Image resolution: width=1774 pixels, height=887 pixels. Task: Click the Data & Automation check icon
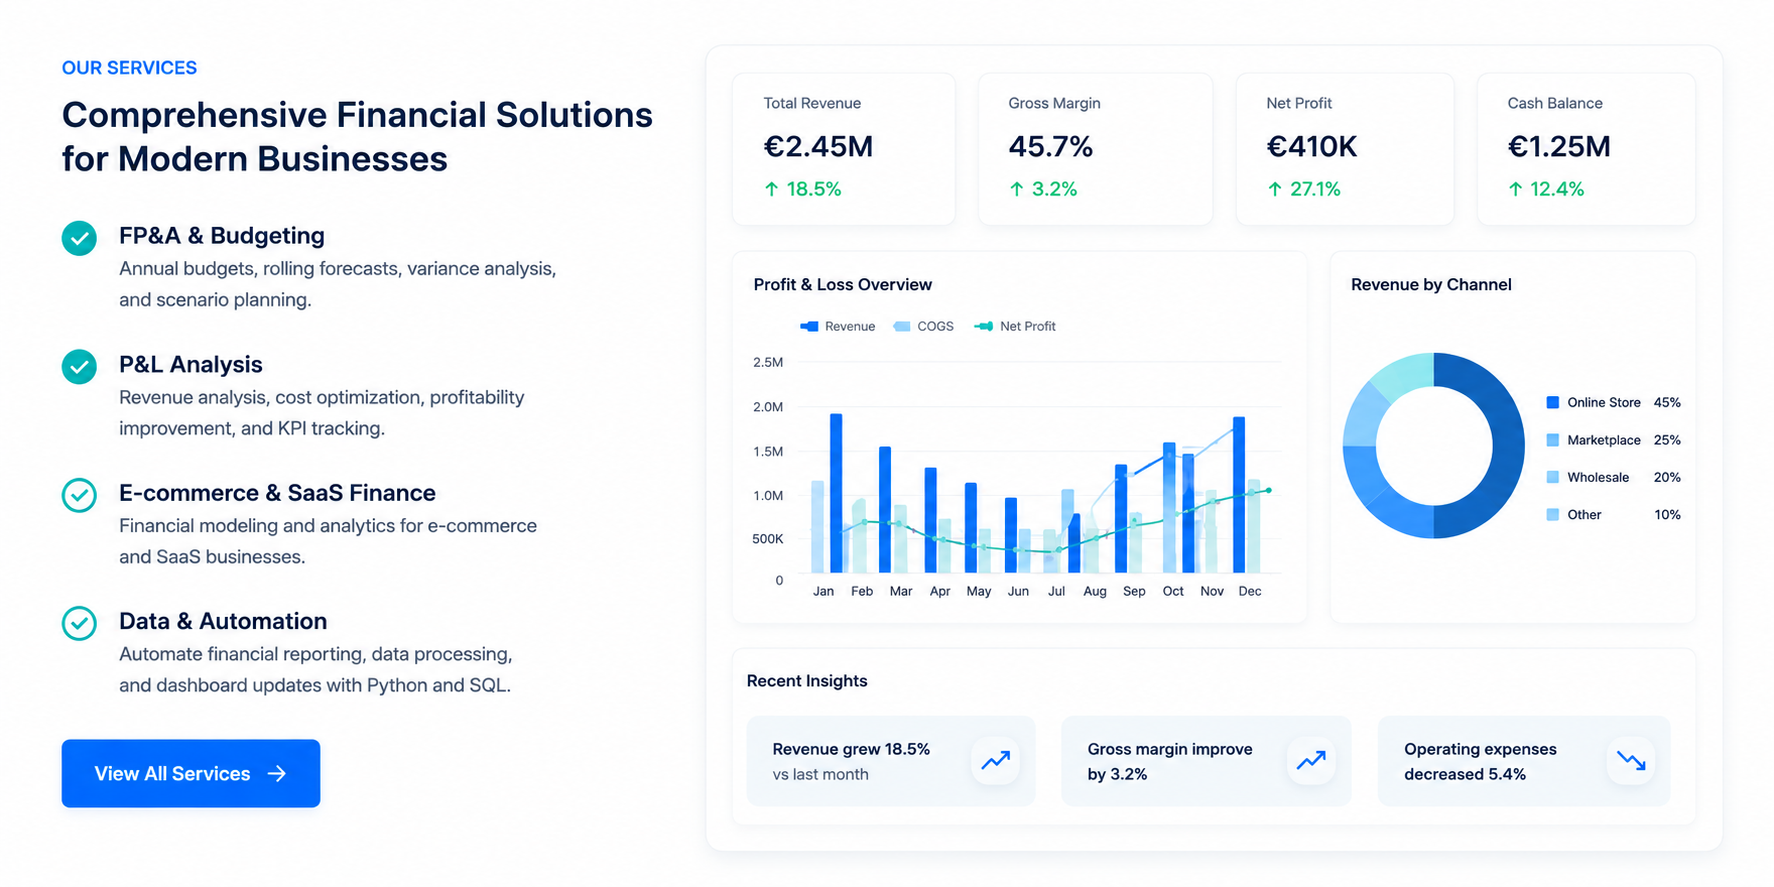tap(79, 623)
